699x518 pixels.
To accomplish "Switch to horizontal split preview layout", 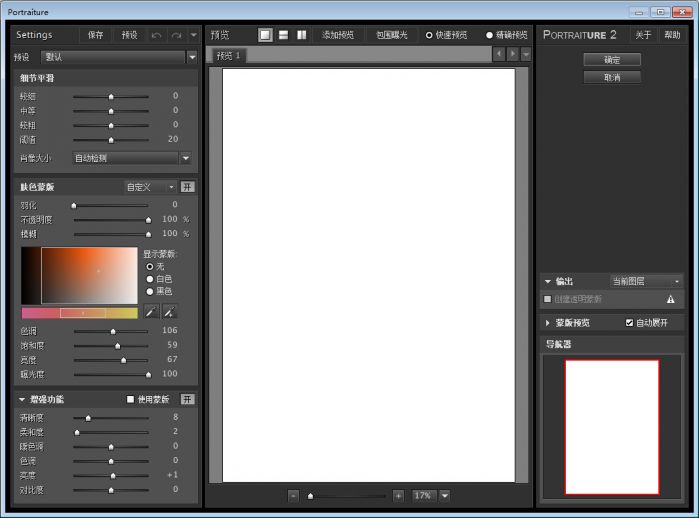I will [283, 35].
